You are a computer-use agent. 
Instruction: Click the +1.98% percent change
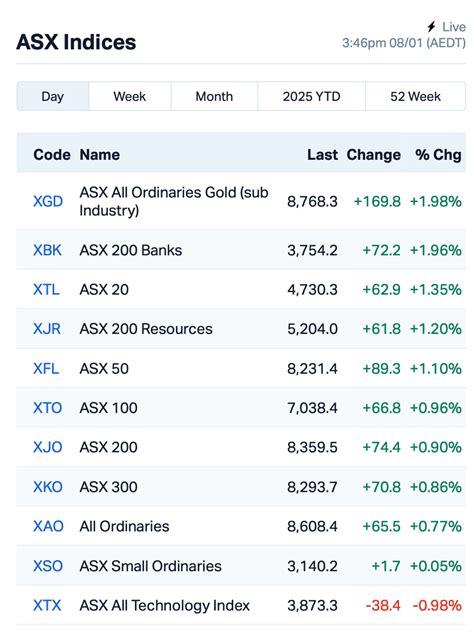[x=435, y=201]
